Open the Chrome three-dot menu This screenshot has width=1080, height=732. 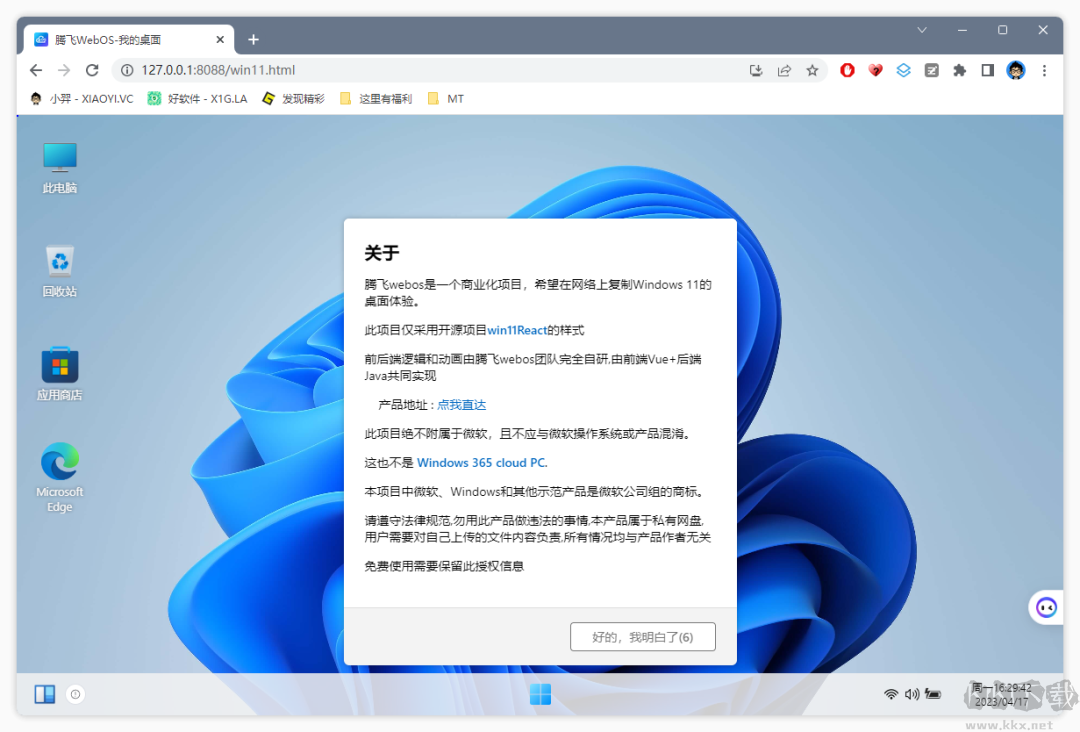(1043, 70)
